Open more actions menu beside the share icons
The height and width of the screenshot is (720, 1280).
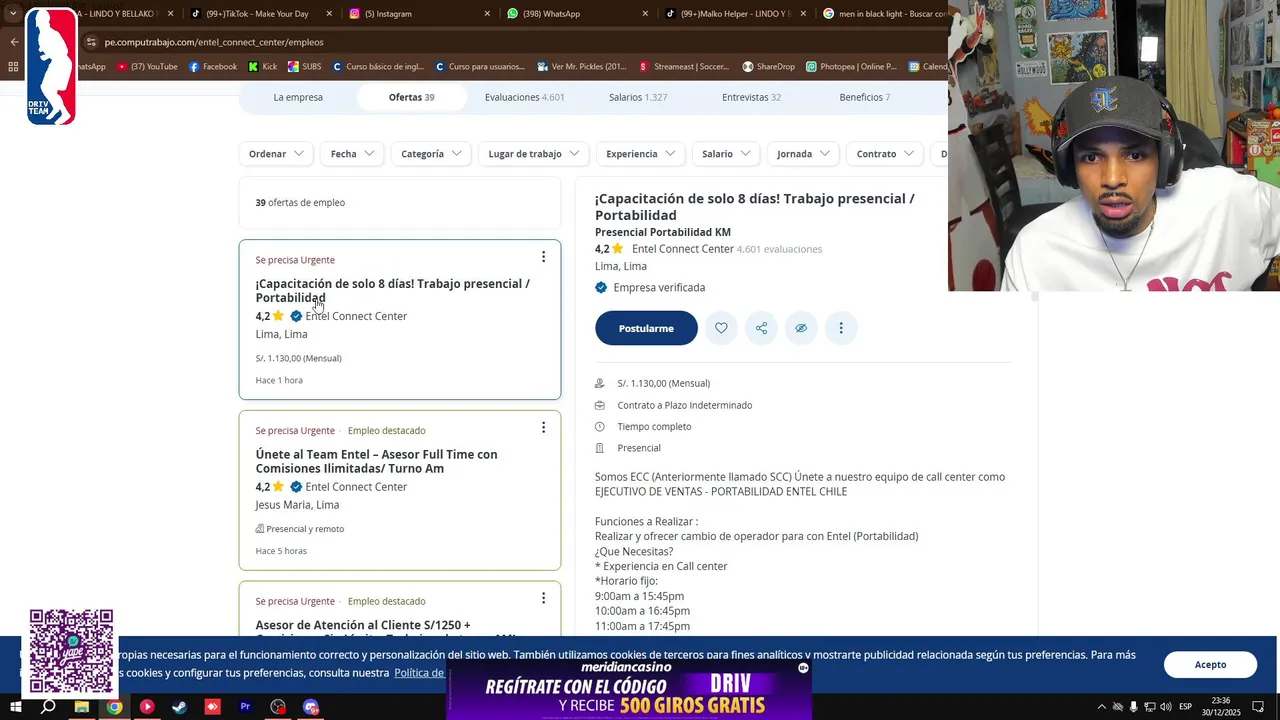(841, 328)
